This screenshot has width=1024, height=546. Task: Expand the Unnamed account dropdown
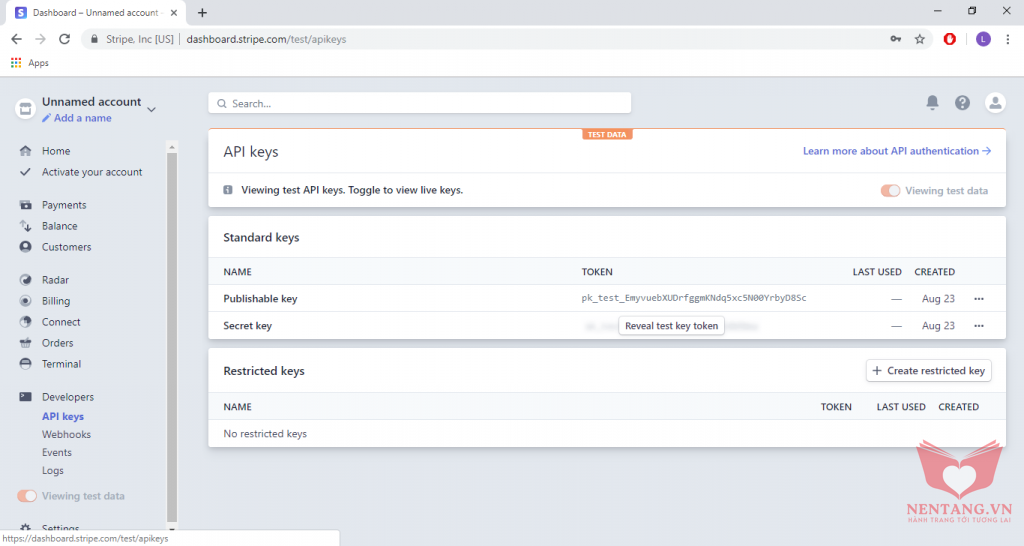151,109
